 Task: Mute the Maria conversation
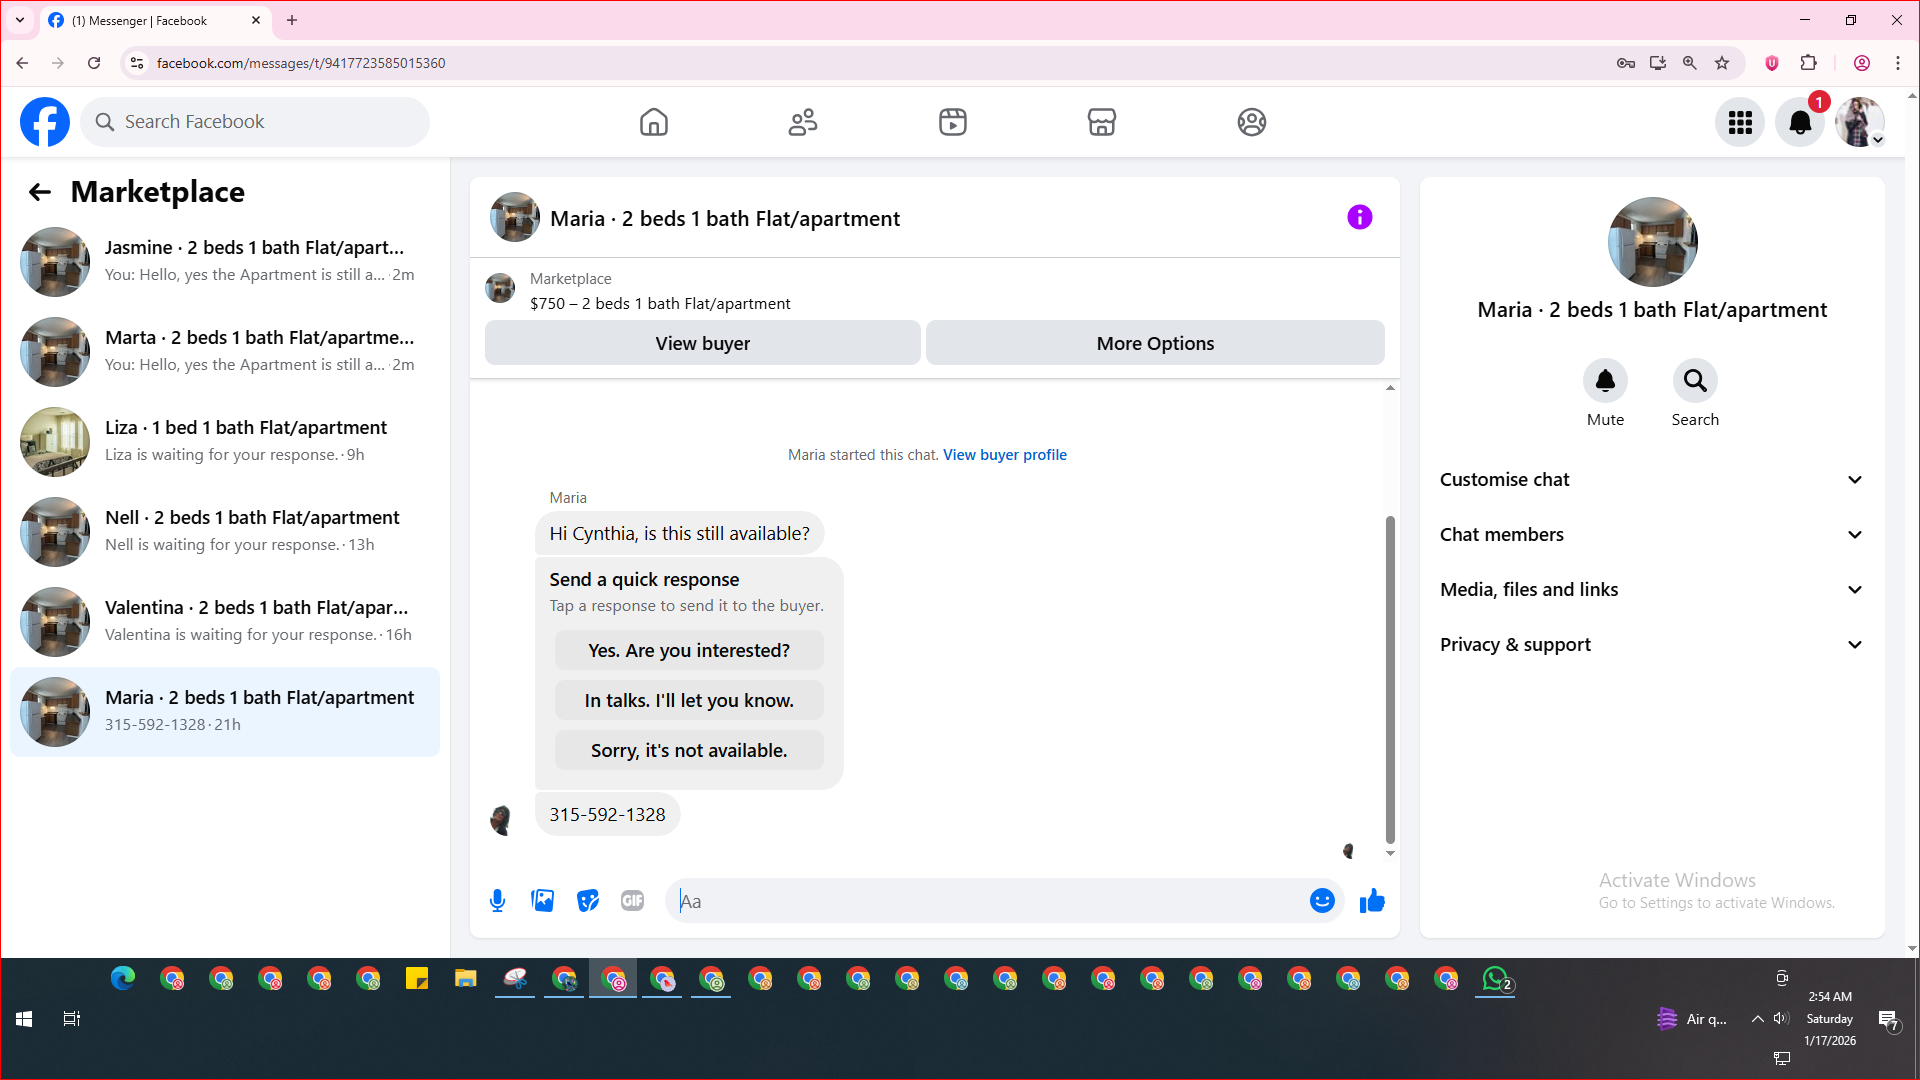pyautogui.click(x=1605, y=381)
